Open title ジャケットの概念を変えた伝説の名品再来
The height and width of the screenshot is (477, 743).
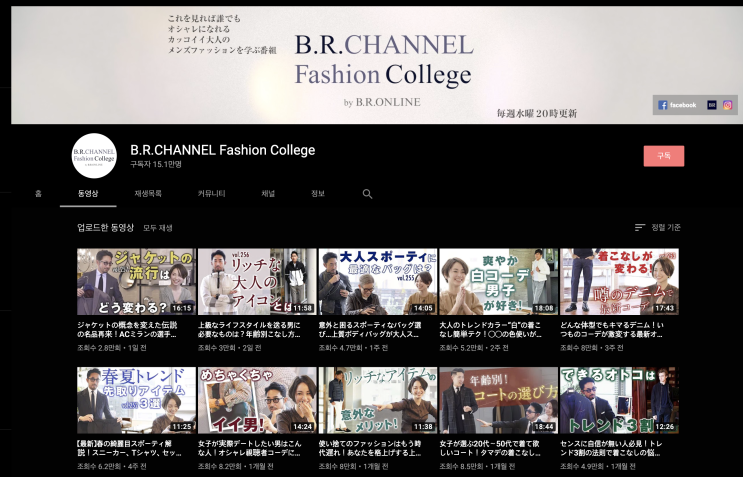[127, 330]
